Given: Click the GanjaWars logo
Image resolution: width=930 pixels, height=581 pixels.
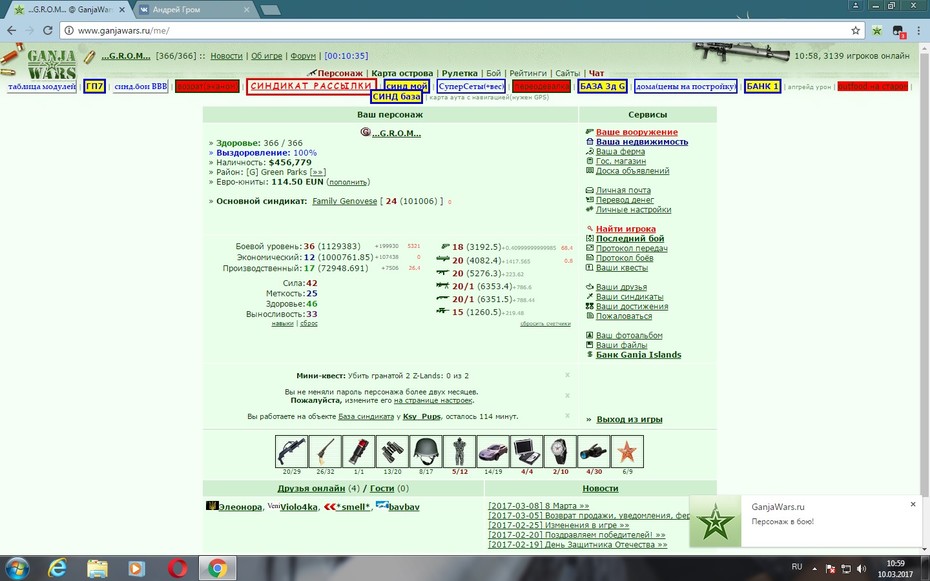Looking at the screenshot, I should point(52,64).
